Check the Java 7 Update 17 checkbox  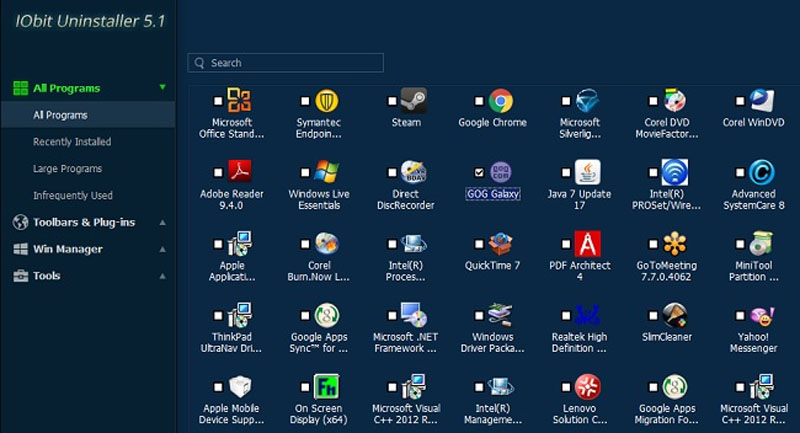click(566, 172)
